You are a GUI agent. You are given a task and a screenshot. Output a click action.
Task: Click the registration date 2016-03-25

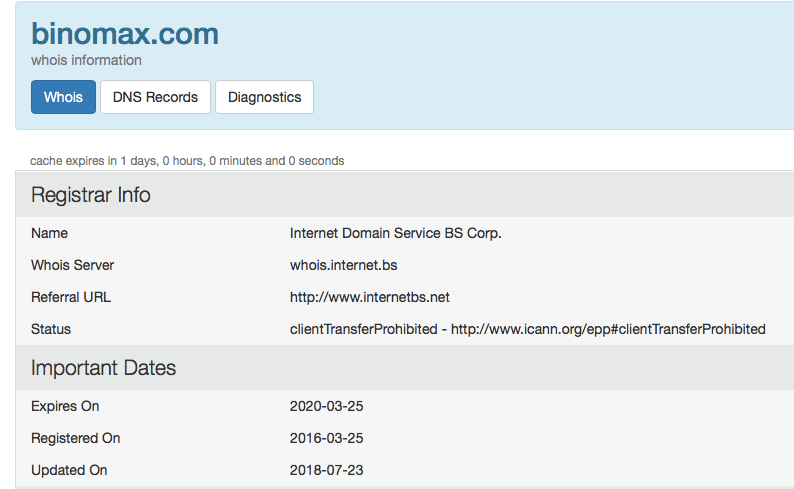324,438
